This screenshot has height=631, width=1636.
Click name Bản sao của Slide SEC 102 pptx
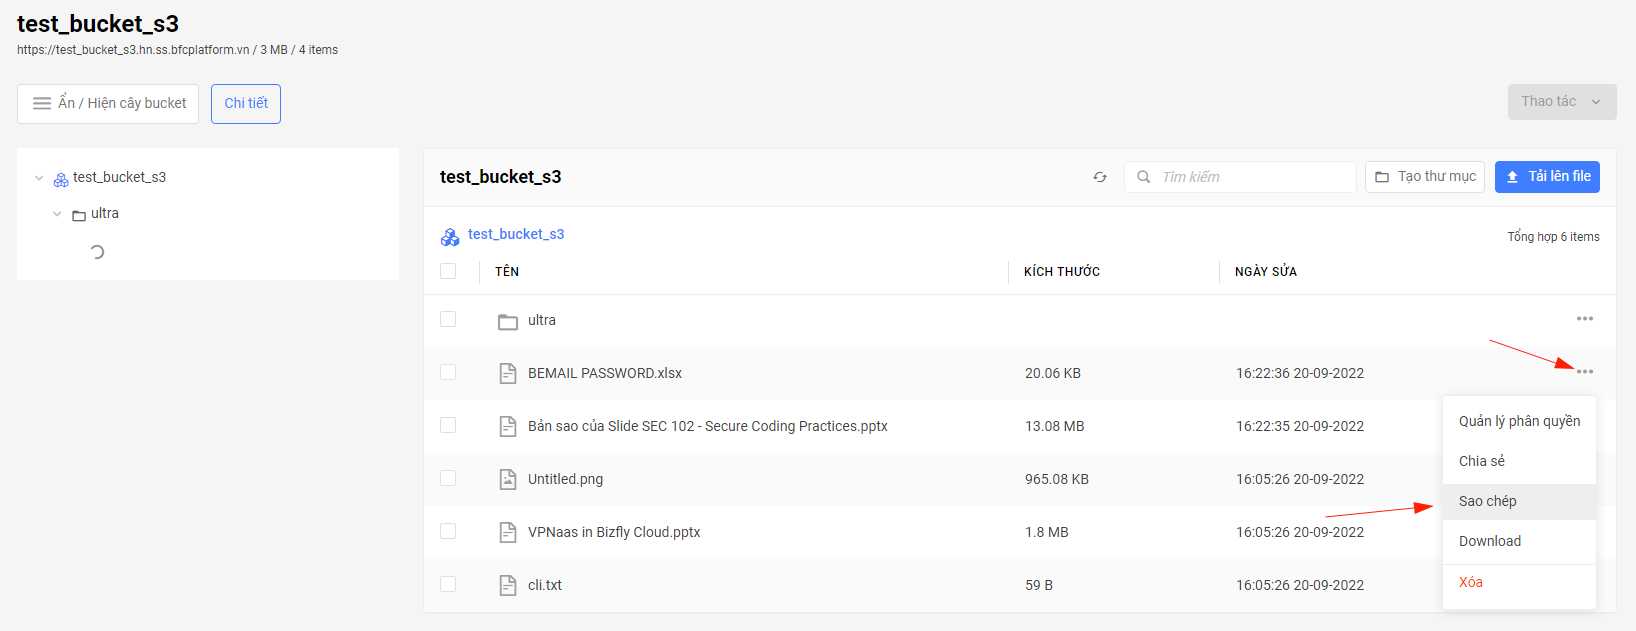pyautogui.click(x=708, y=426)
